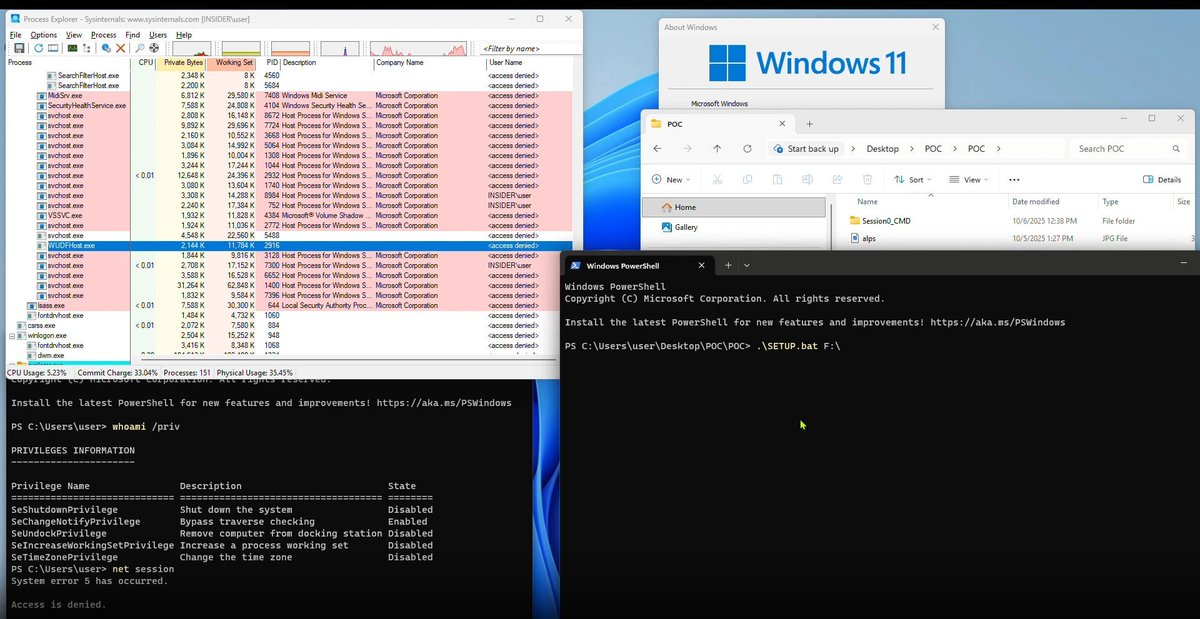Click Paste icon in File Explorer toolbar

(x=778, y=179)
